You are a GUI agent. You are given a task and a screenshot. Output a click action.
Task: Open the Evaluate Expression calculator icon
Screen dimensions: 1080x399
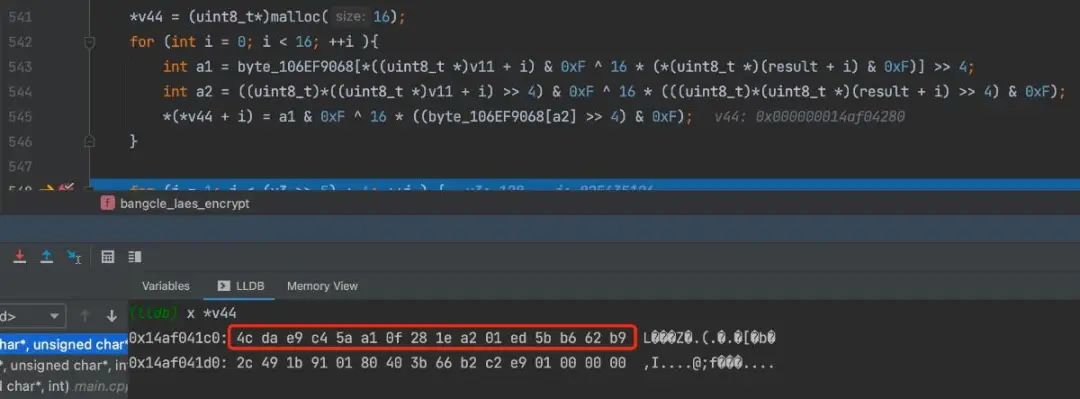point(107,256)
